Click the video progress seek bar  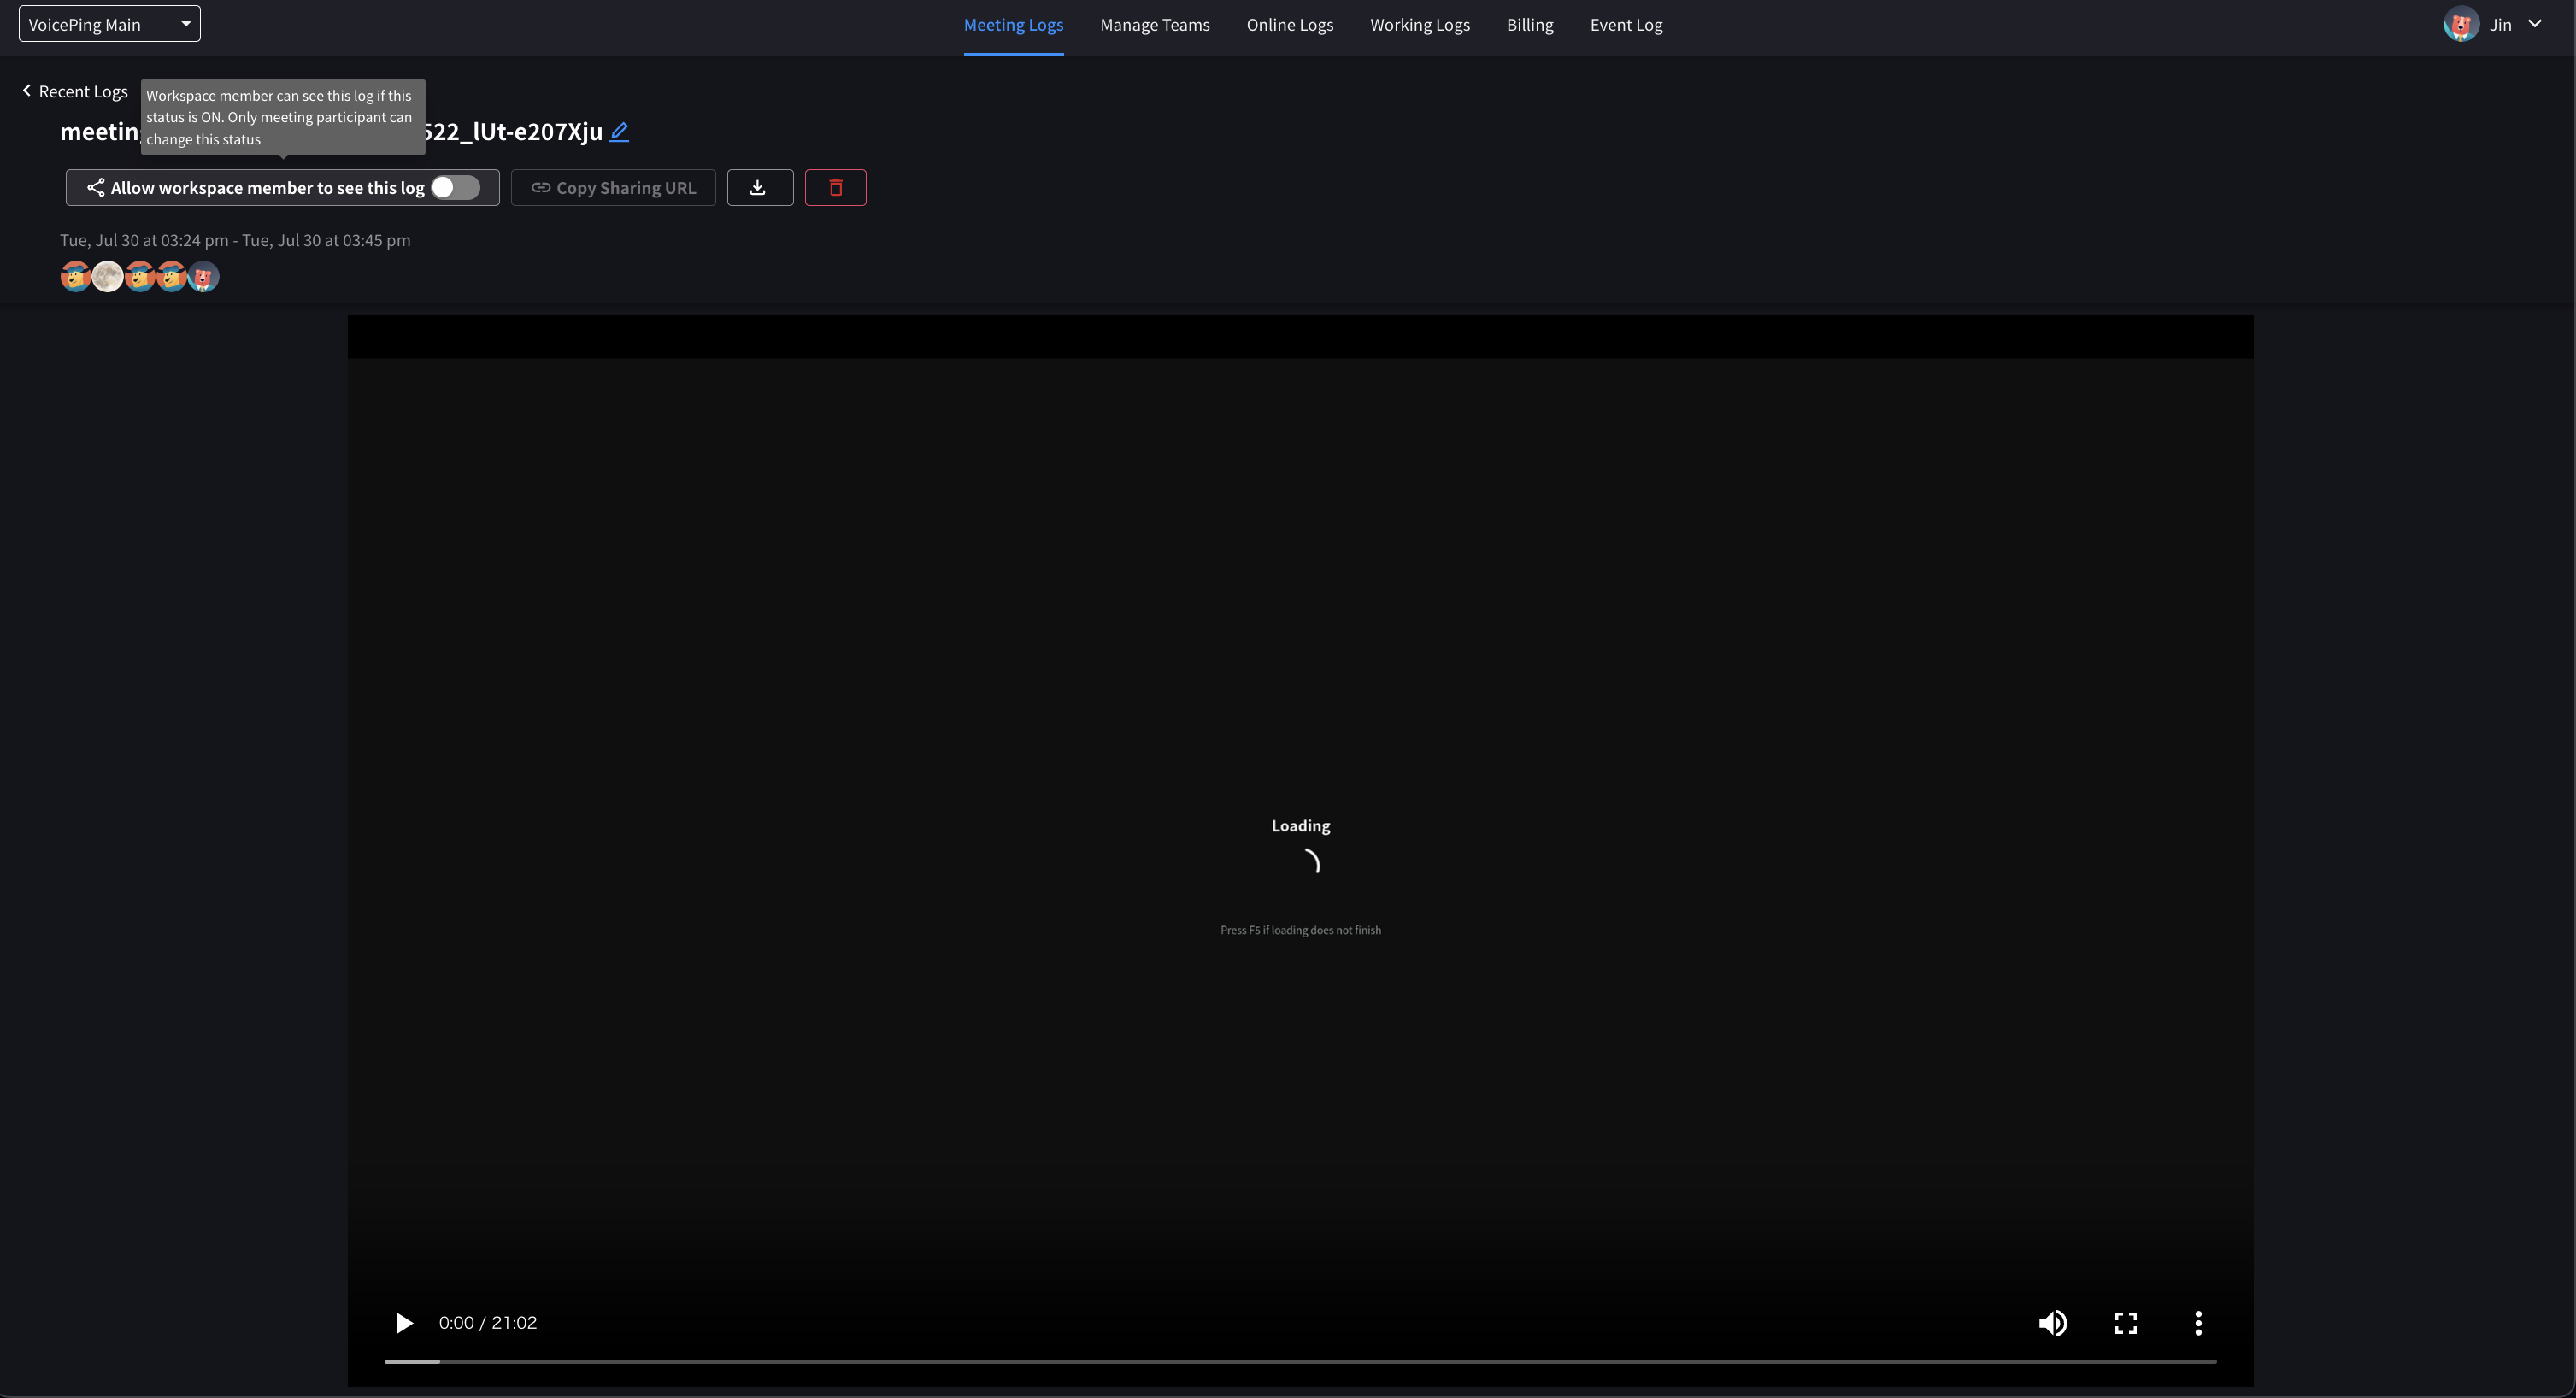coord(1300,1360)
